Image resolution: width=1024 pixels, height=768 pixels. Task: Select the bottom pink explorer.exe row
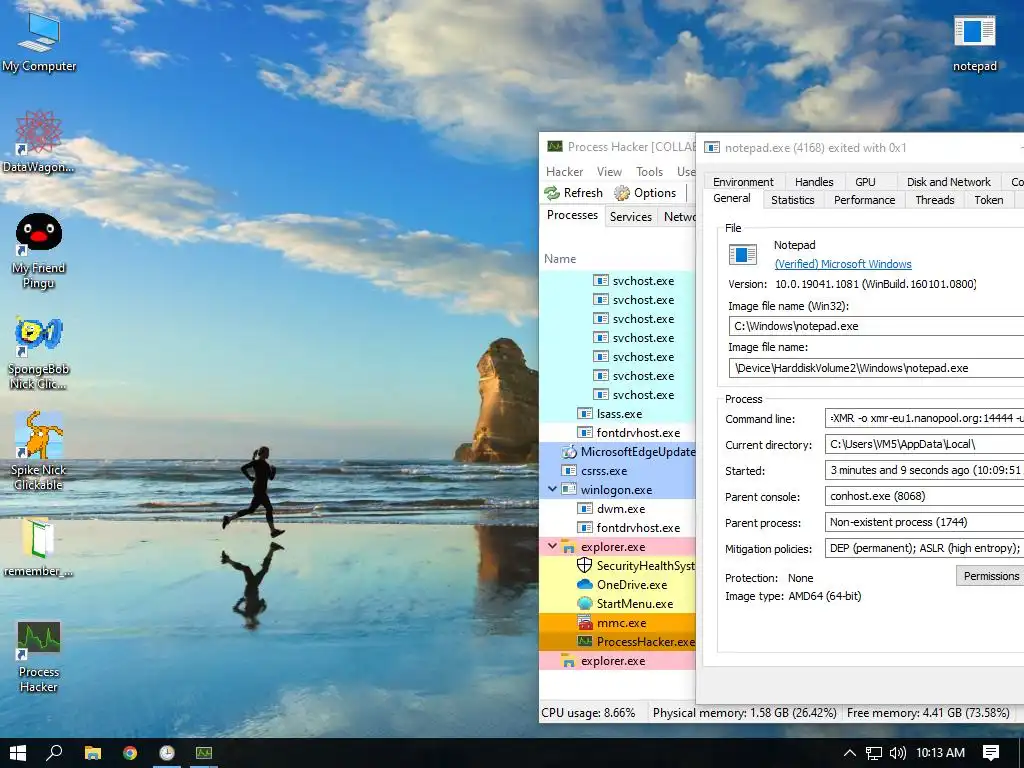coord(617,660)
